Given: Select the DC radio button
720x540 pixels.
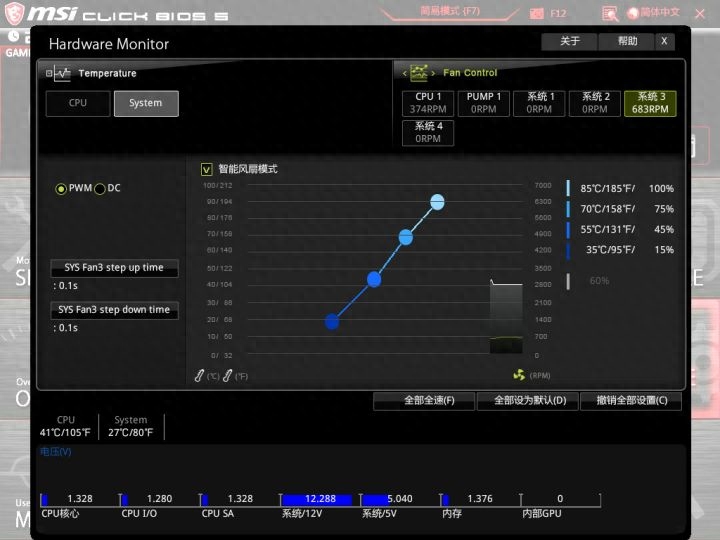Looking at the screenshot, I should pyautogui.click(x=99, y=189).
